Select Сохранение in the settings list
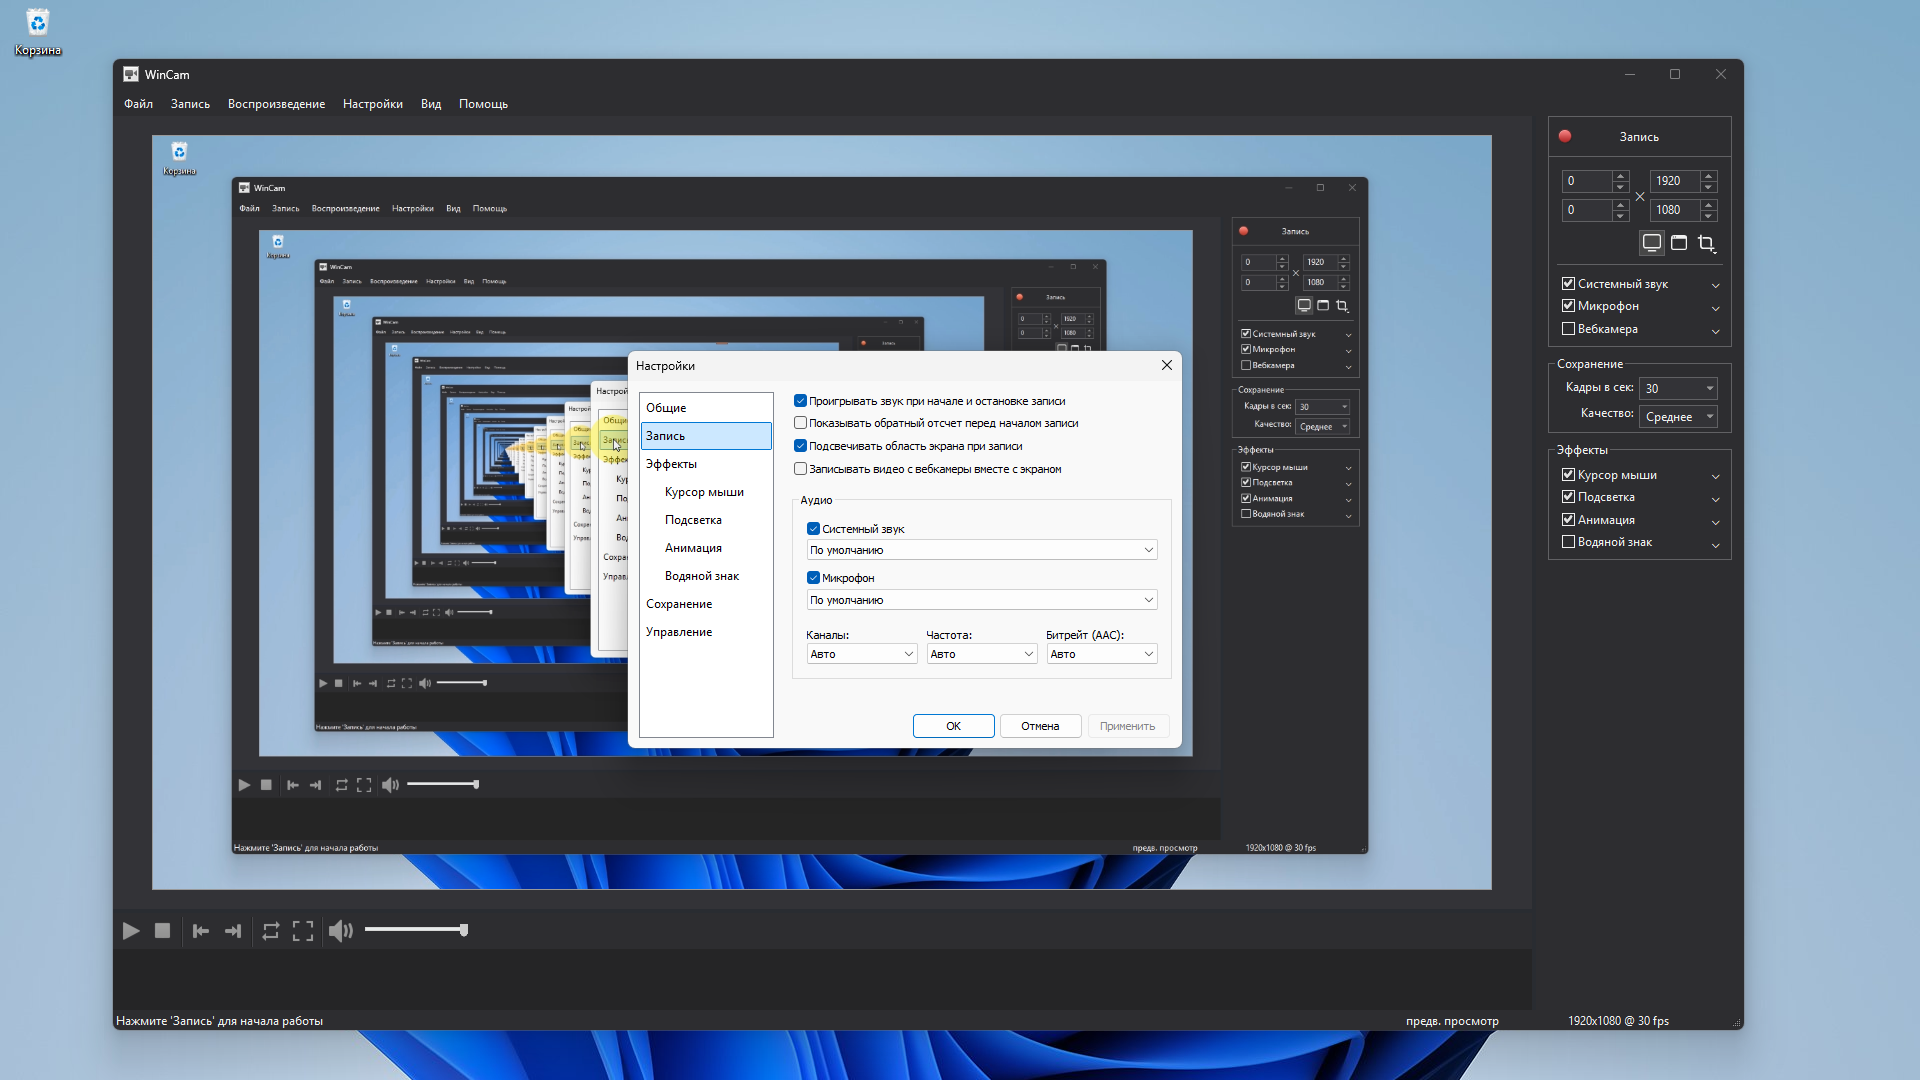This screenshot has width=1920, height=1080. (706, 604)
